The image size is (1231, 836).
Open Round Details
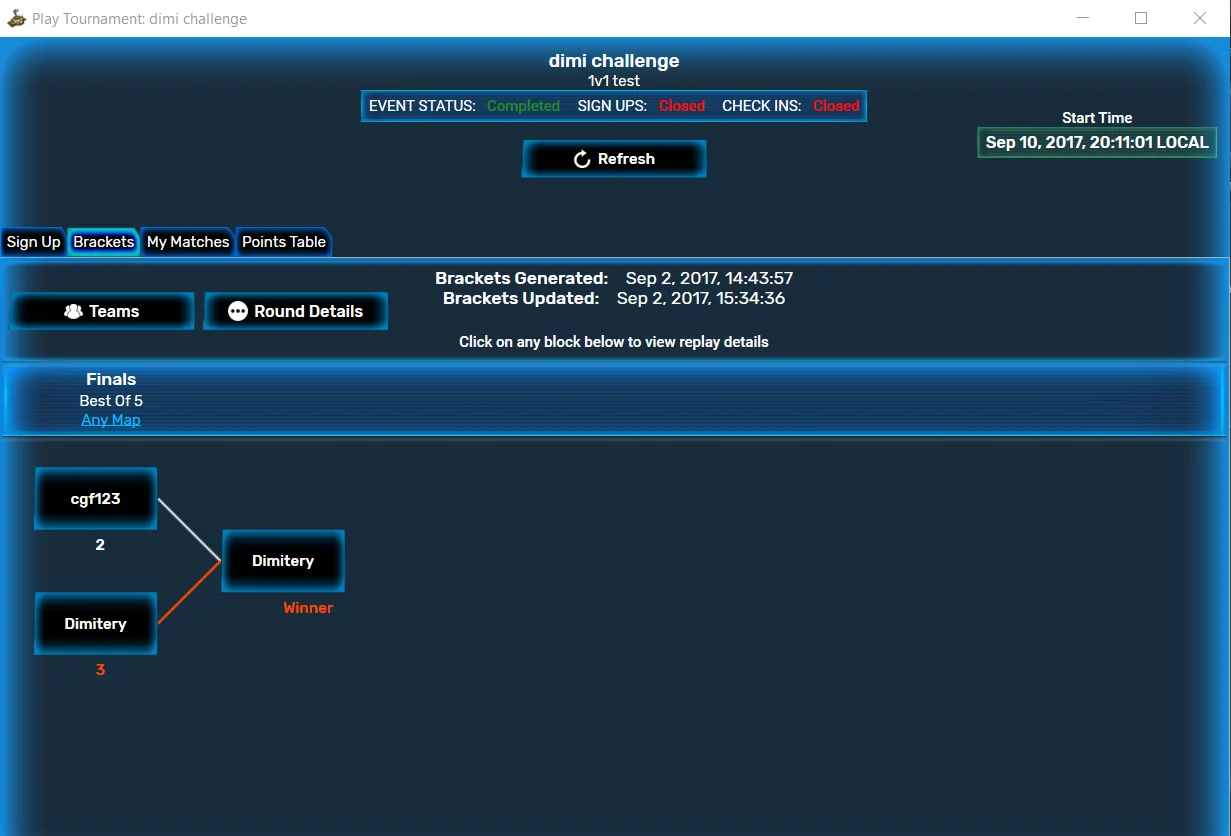point(296,311)
